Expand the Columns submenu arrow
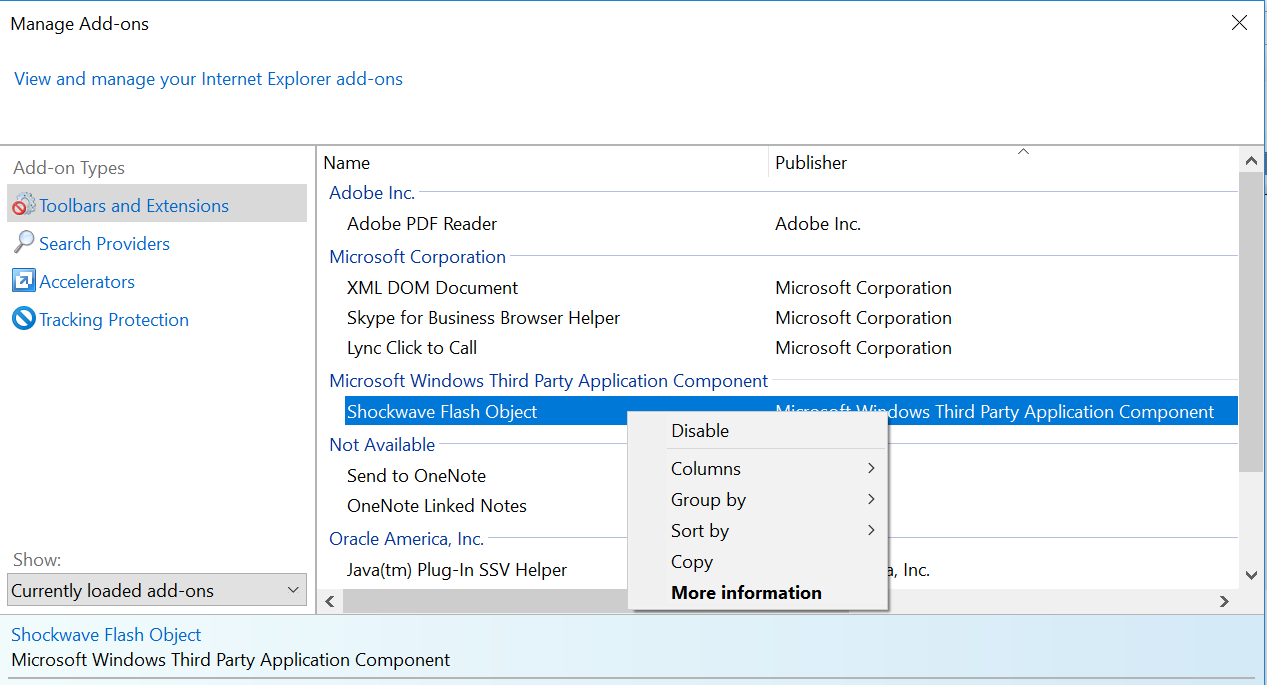This screenshot has height=685, width=1267. (x=871, y=468)
